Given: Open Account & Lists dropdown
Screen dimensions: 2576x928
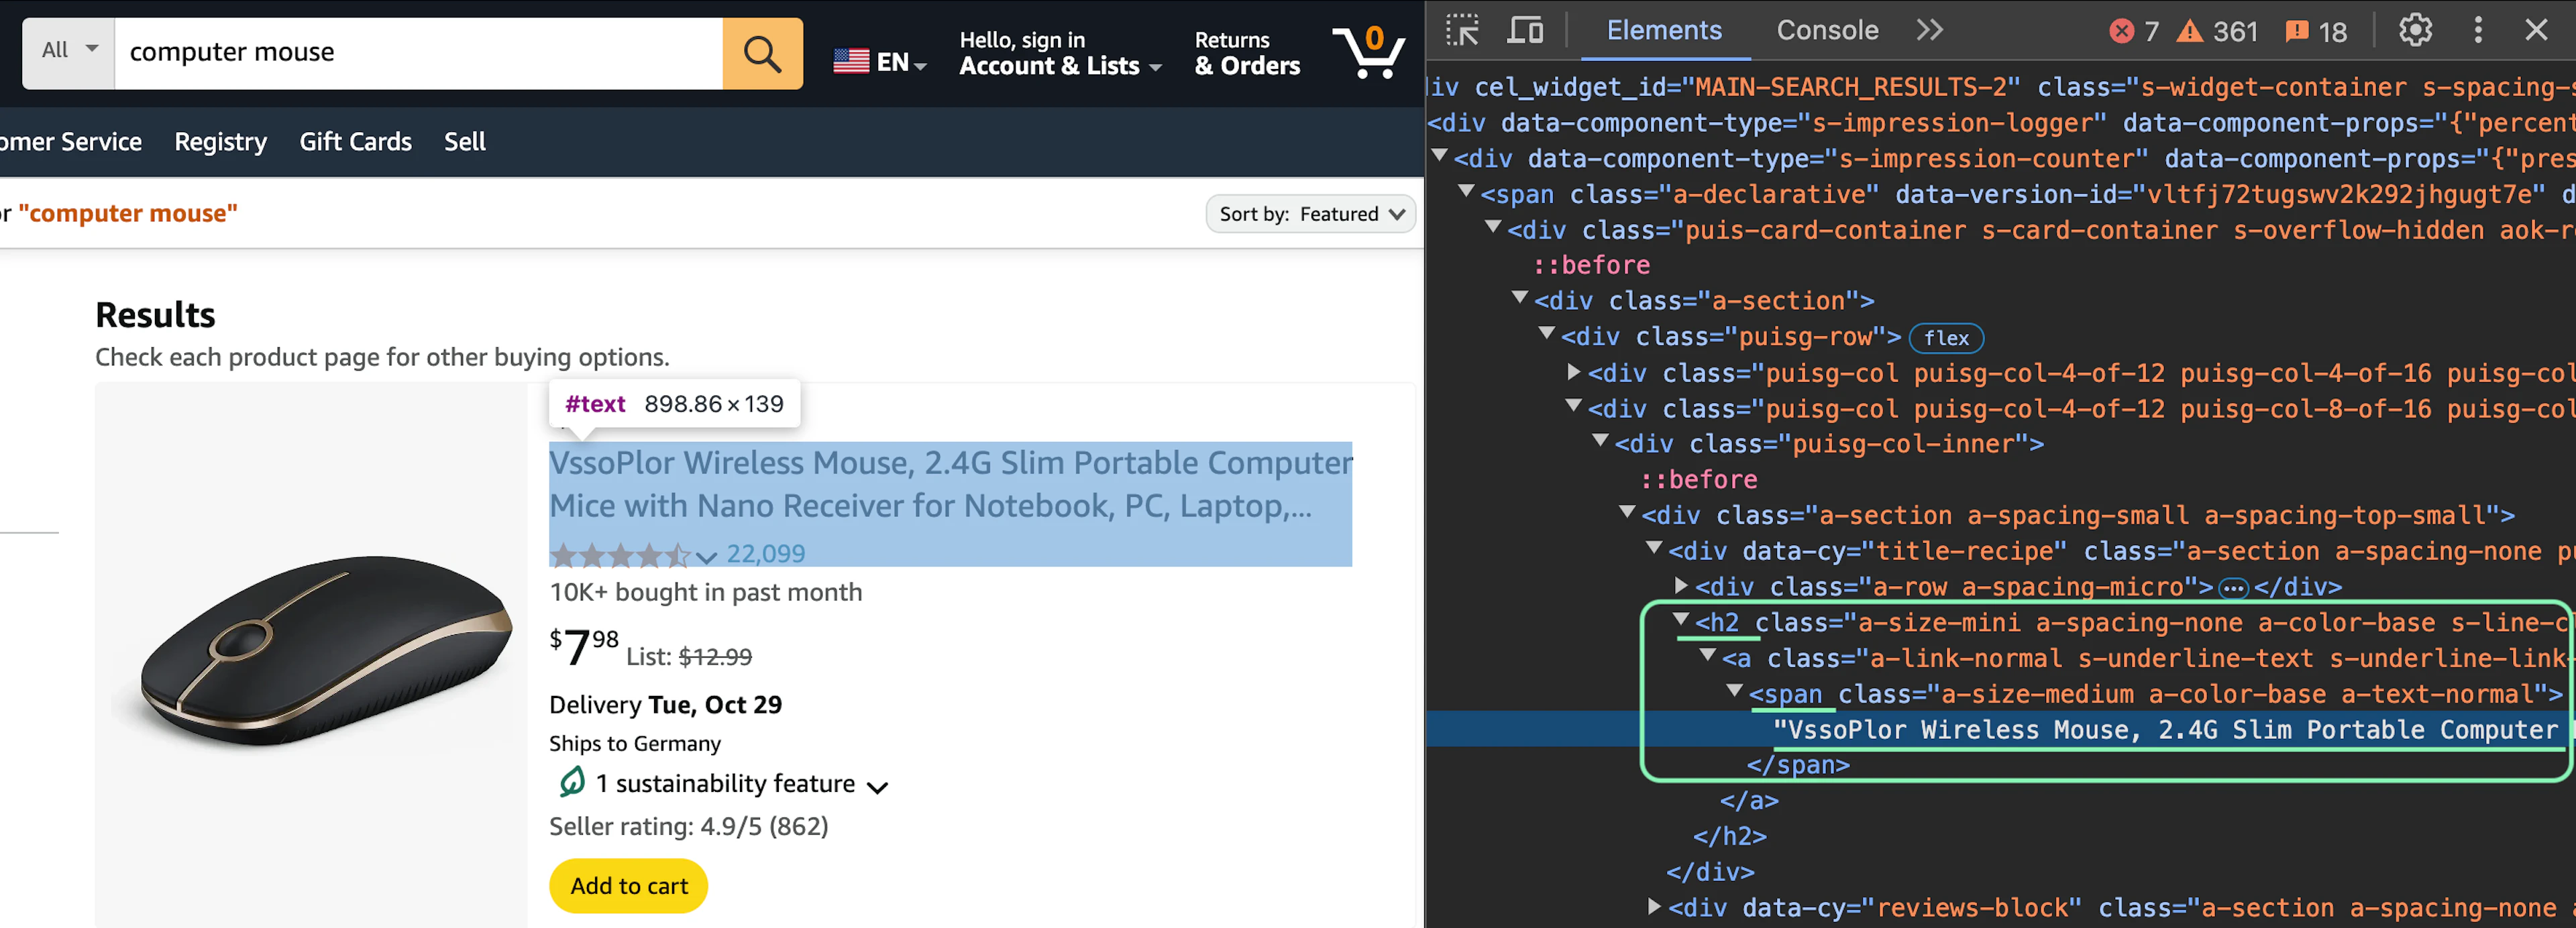Looking at the screenshot, I should [x=1060, y=54].
